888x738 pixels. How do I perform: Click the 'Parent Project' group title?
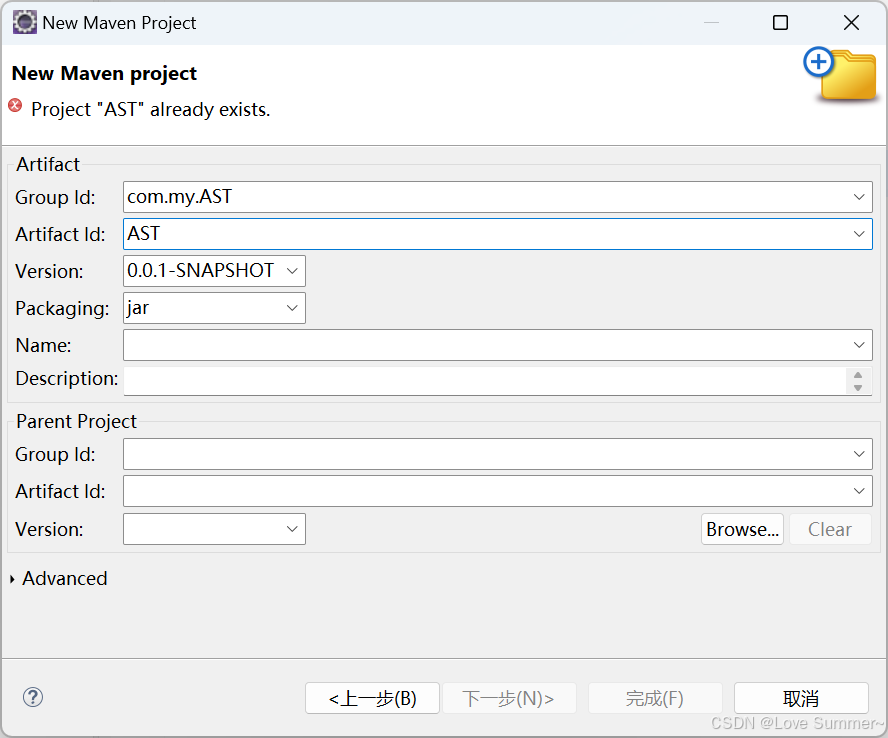pyautogui.click(x=76, y=421)
